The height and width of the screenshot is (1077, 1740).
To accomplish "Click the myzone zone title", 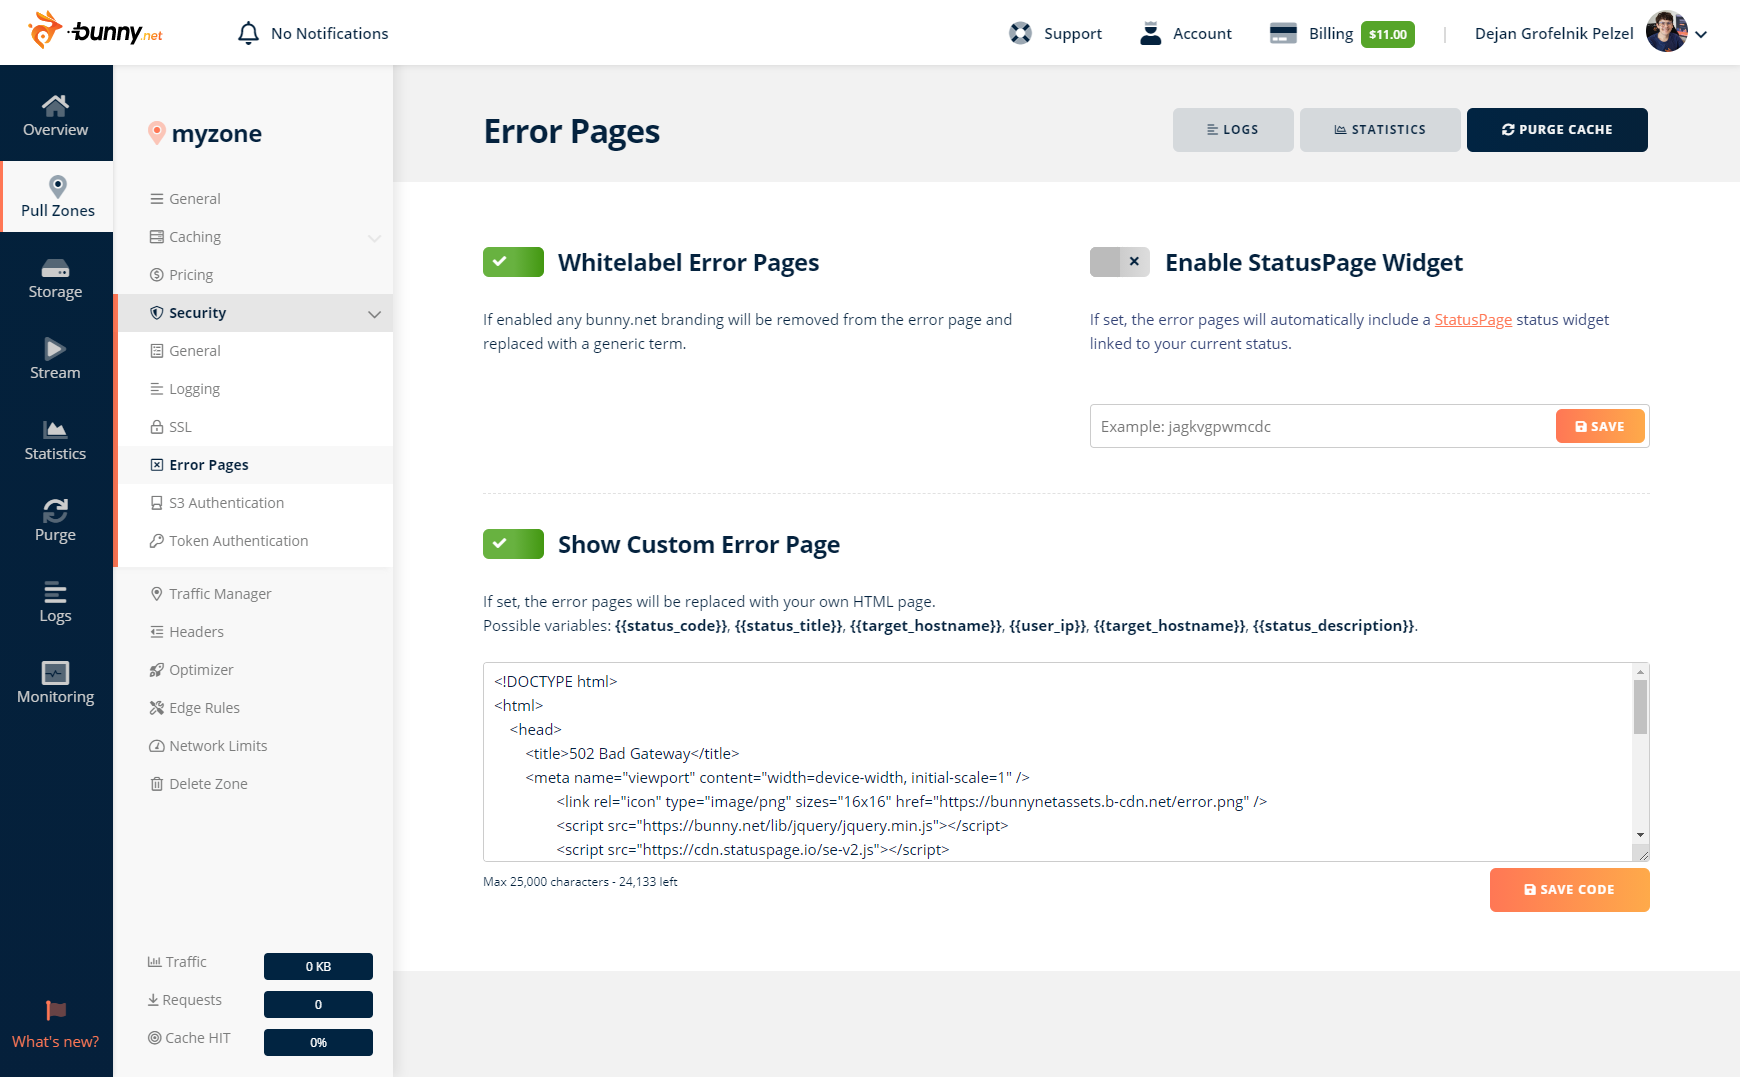I will point(216,134).
